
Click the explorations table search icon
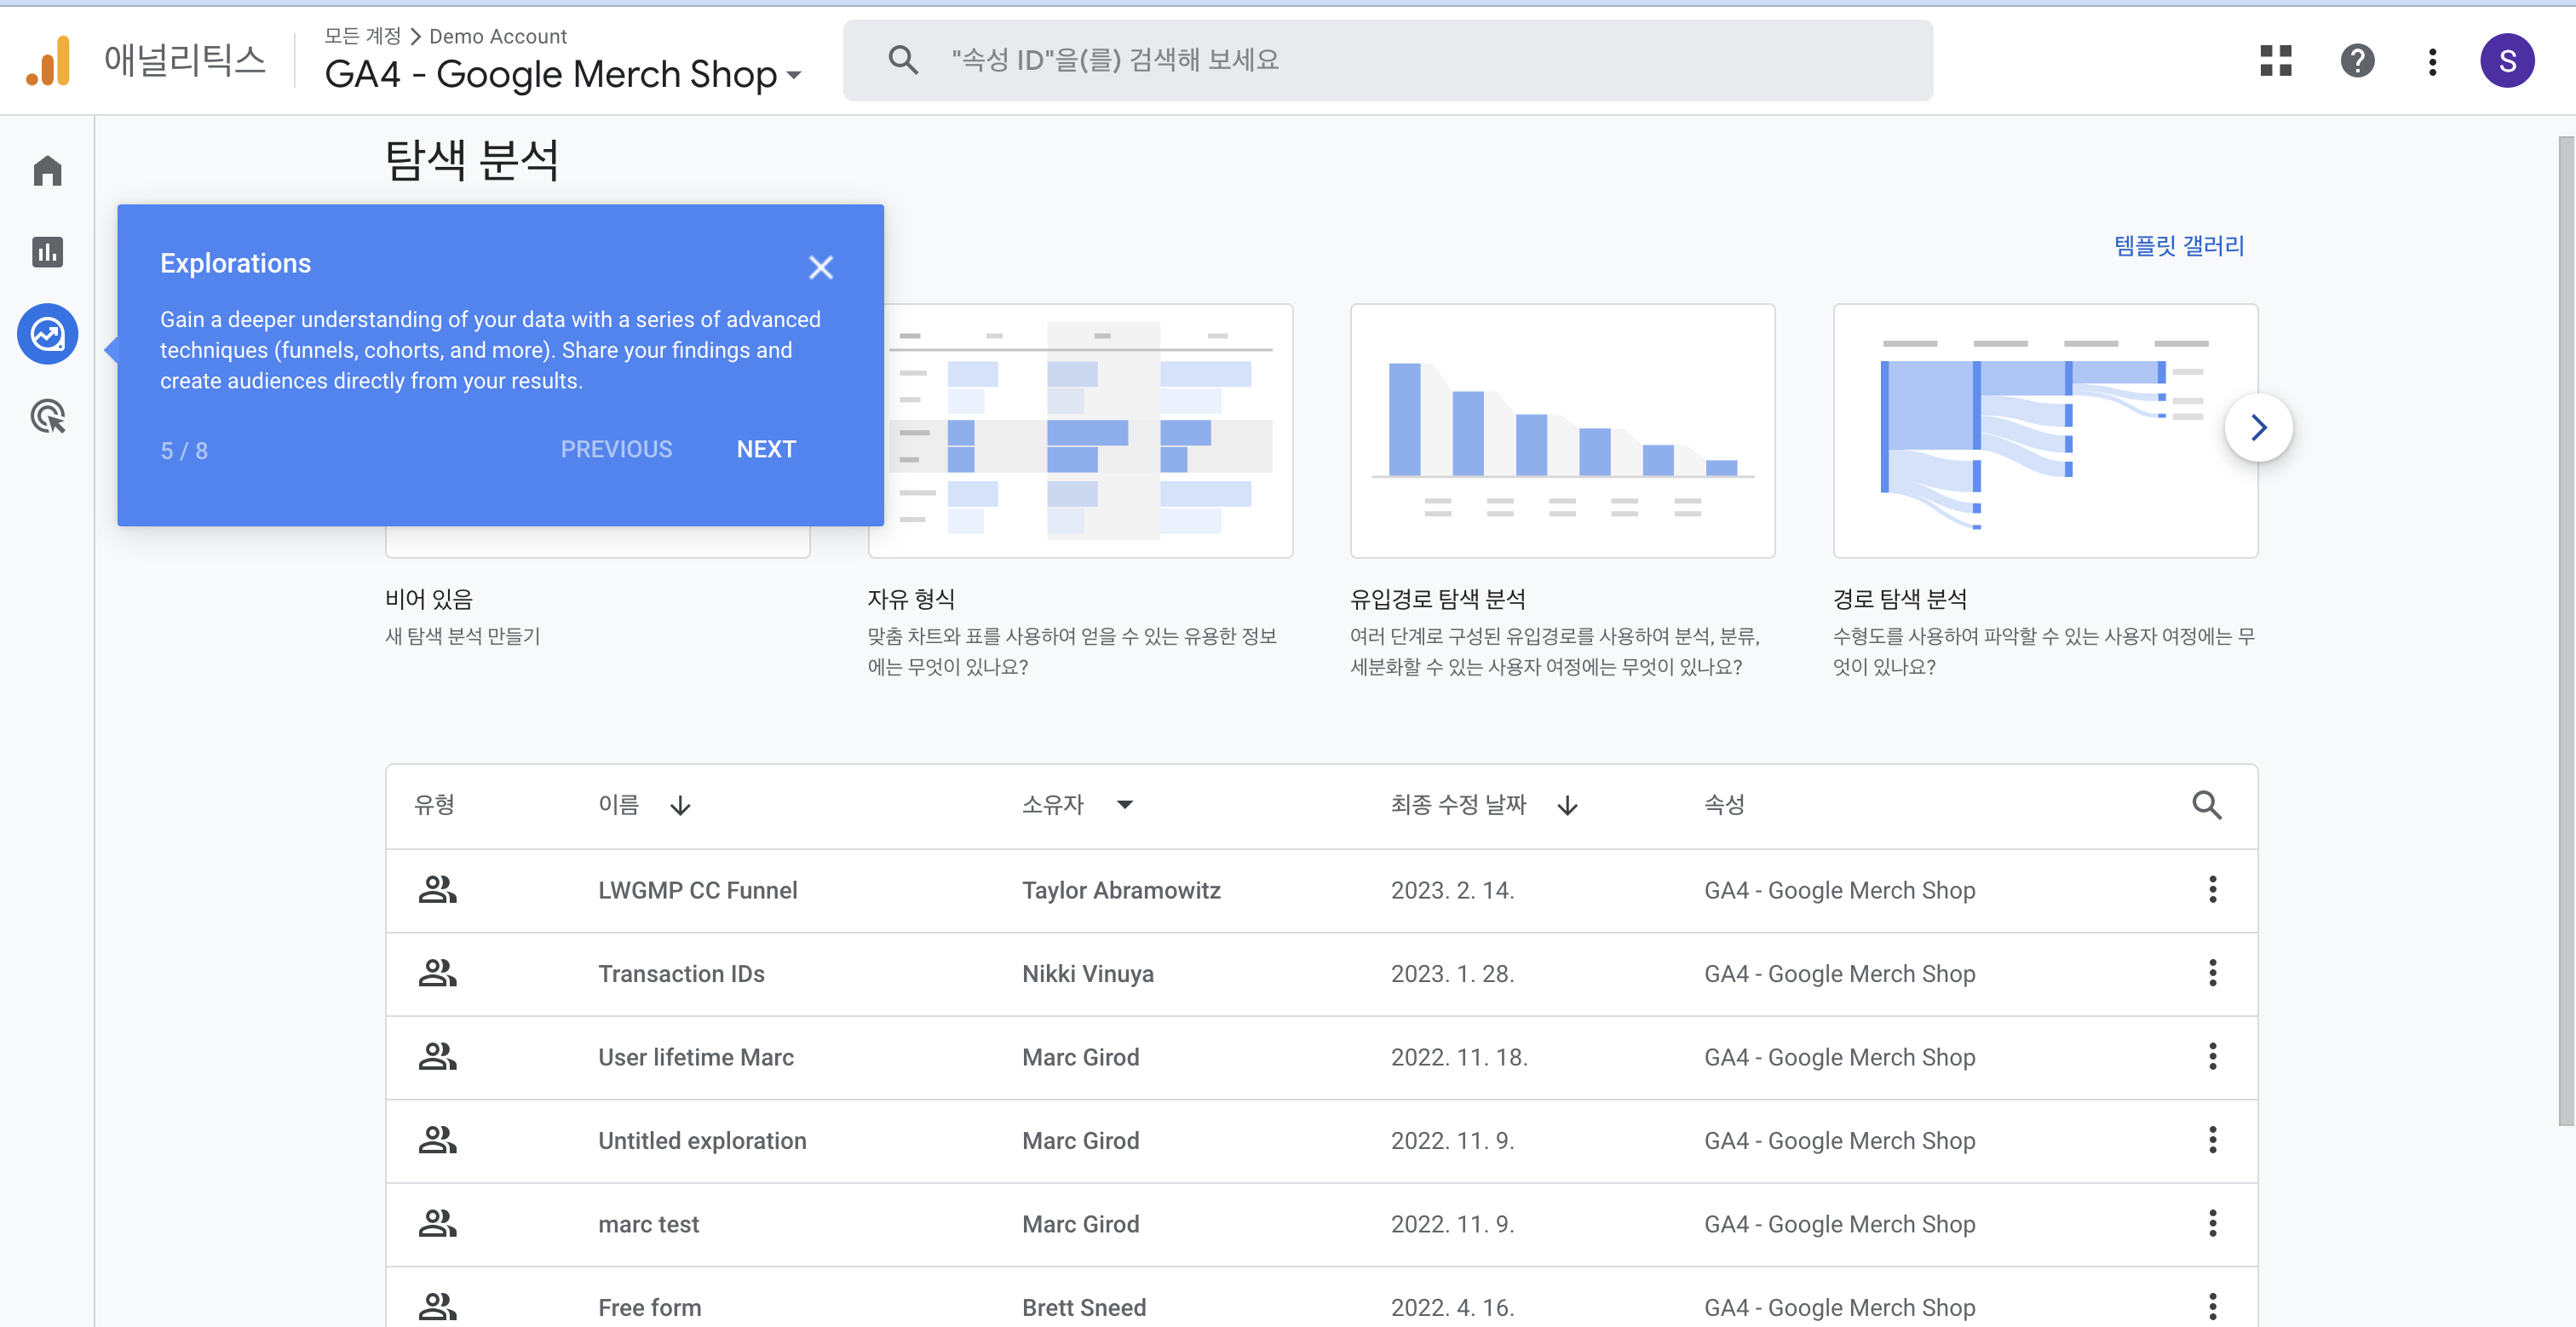[2206, 805]
